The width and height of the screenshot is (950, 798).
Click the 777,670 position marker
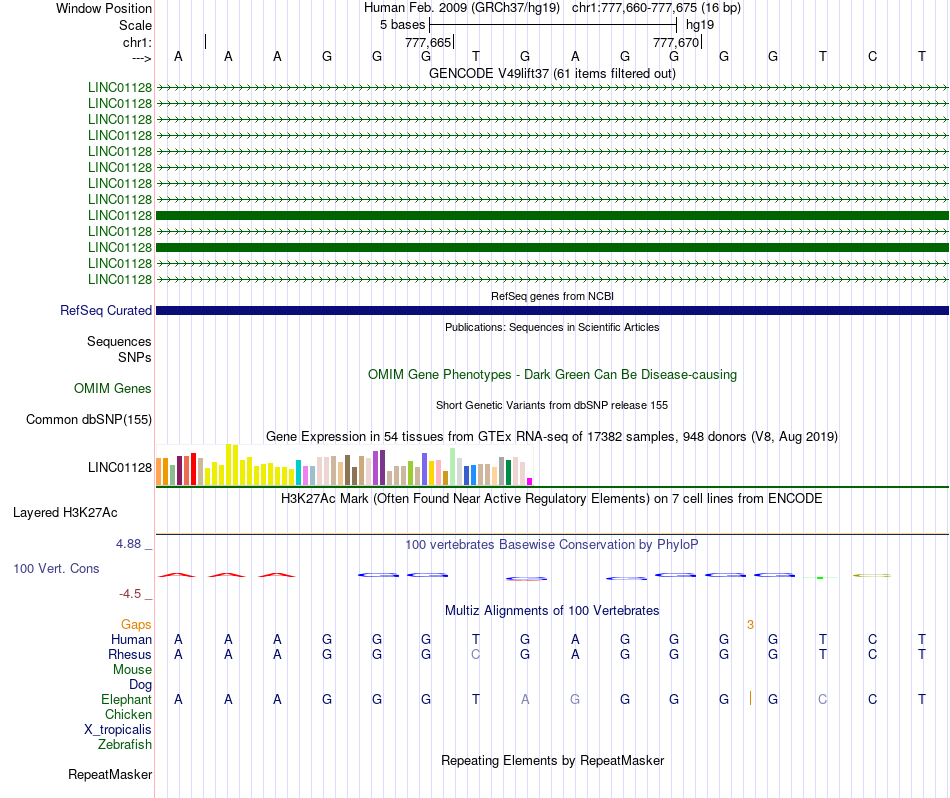tap(676, 42)
